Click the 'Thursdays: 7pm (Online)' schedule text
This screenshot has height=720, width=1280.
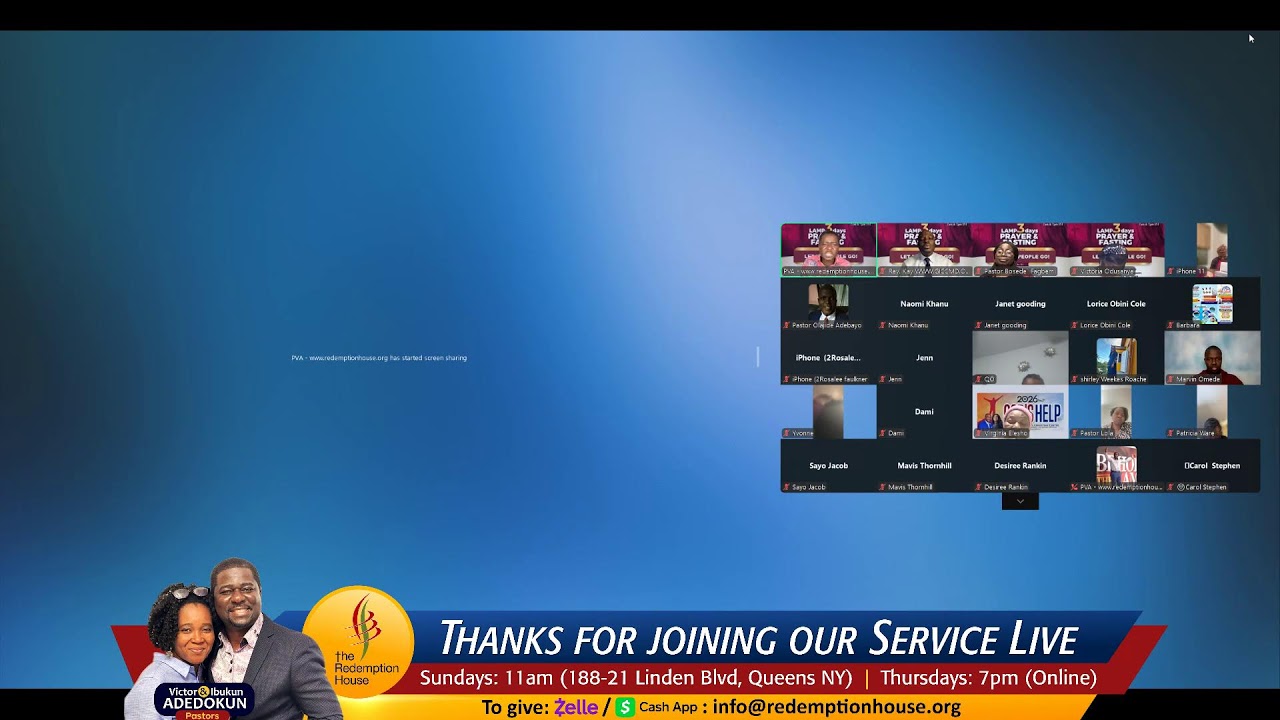point(988,678)
